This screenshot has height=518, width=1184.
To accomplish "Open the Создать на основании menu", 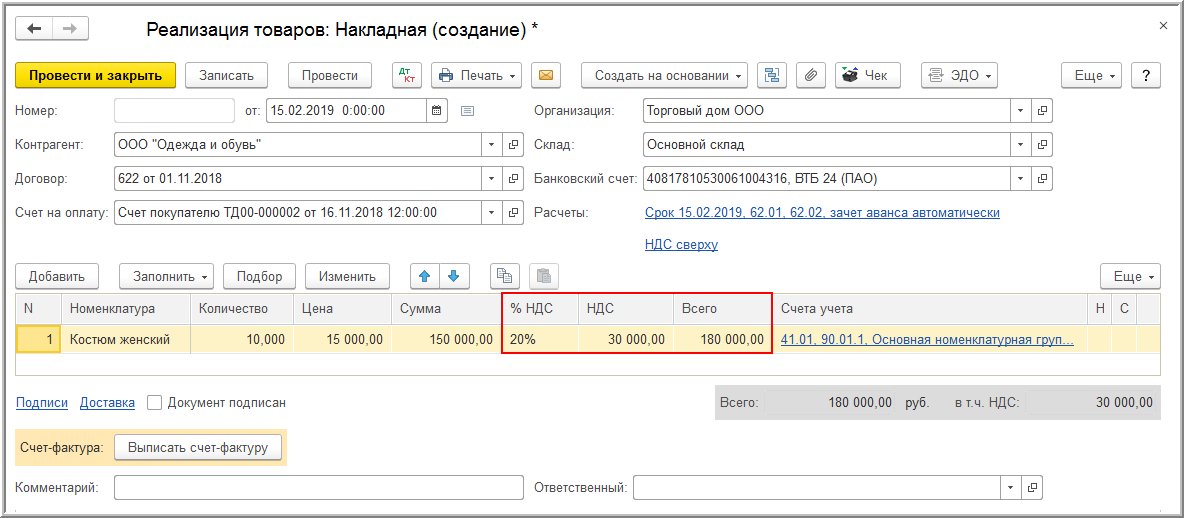I will tap(664, 75).
